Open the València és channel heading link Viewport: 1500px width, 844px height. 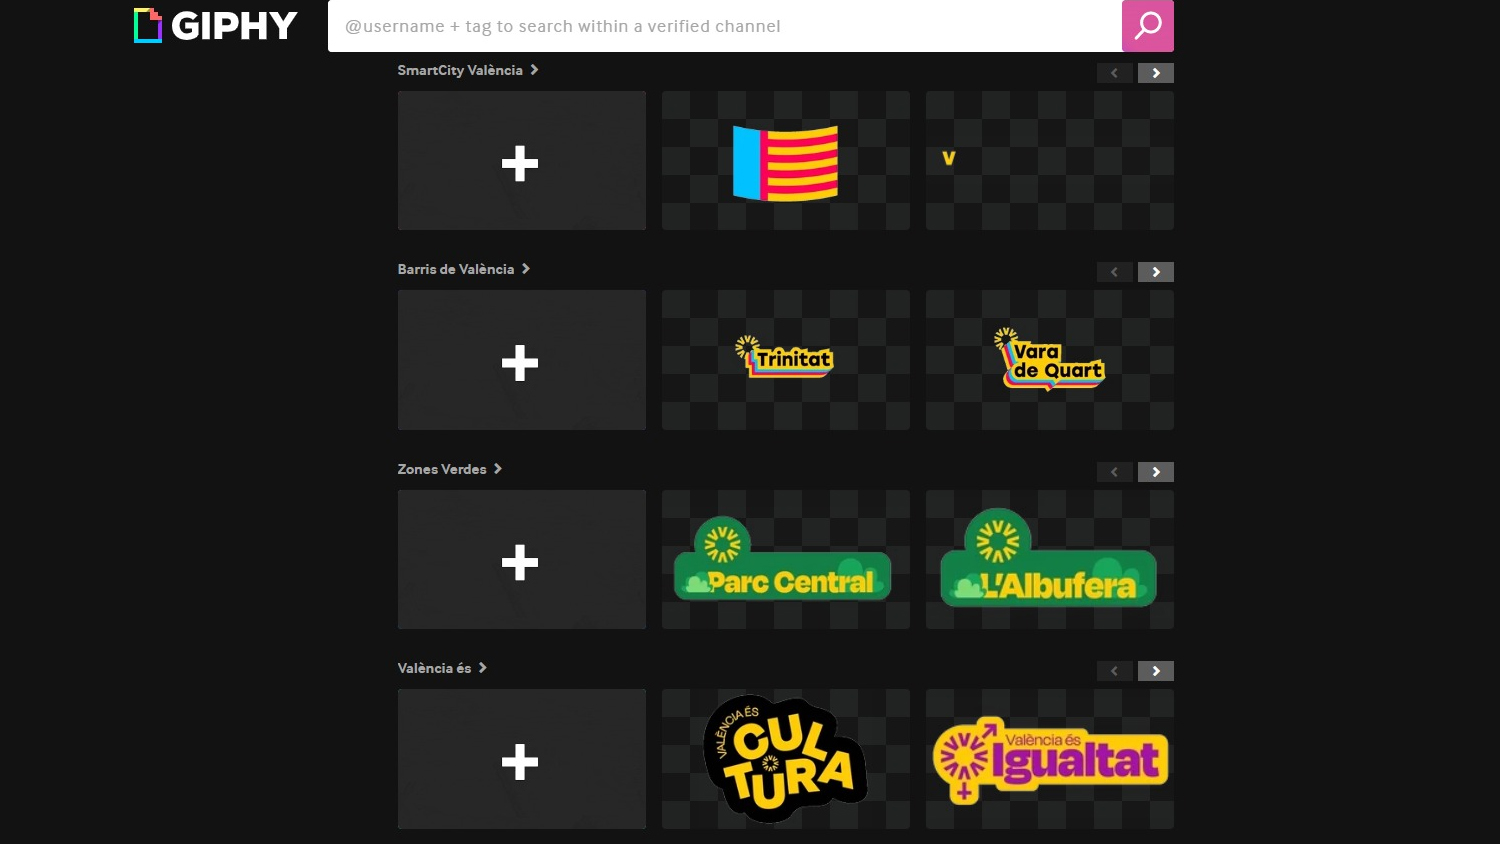(x=442, y=668)
